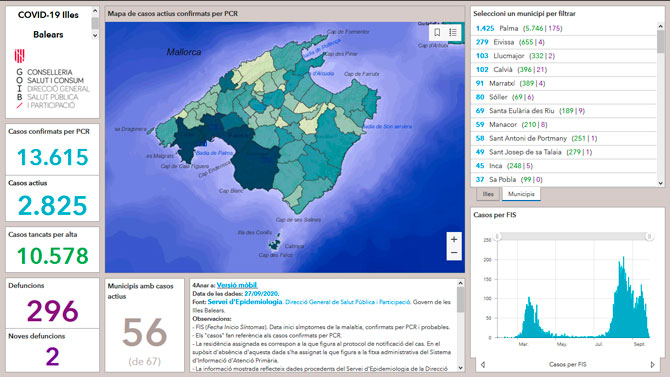
Task: Go to previous chart with left arrow
Action: pos(483,365)
